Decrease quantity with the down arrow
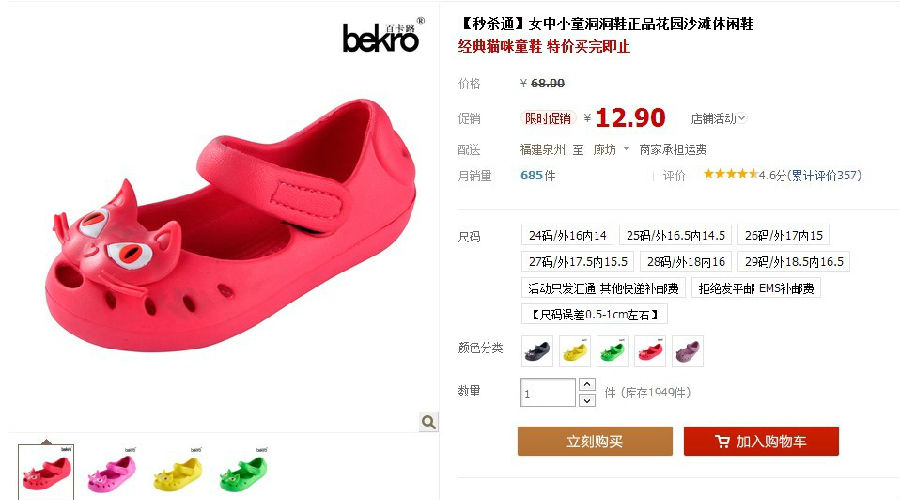Viewport: 900px width, 500px height. [587, 400]
